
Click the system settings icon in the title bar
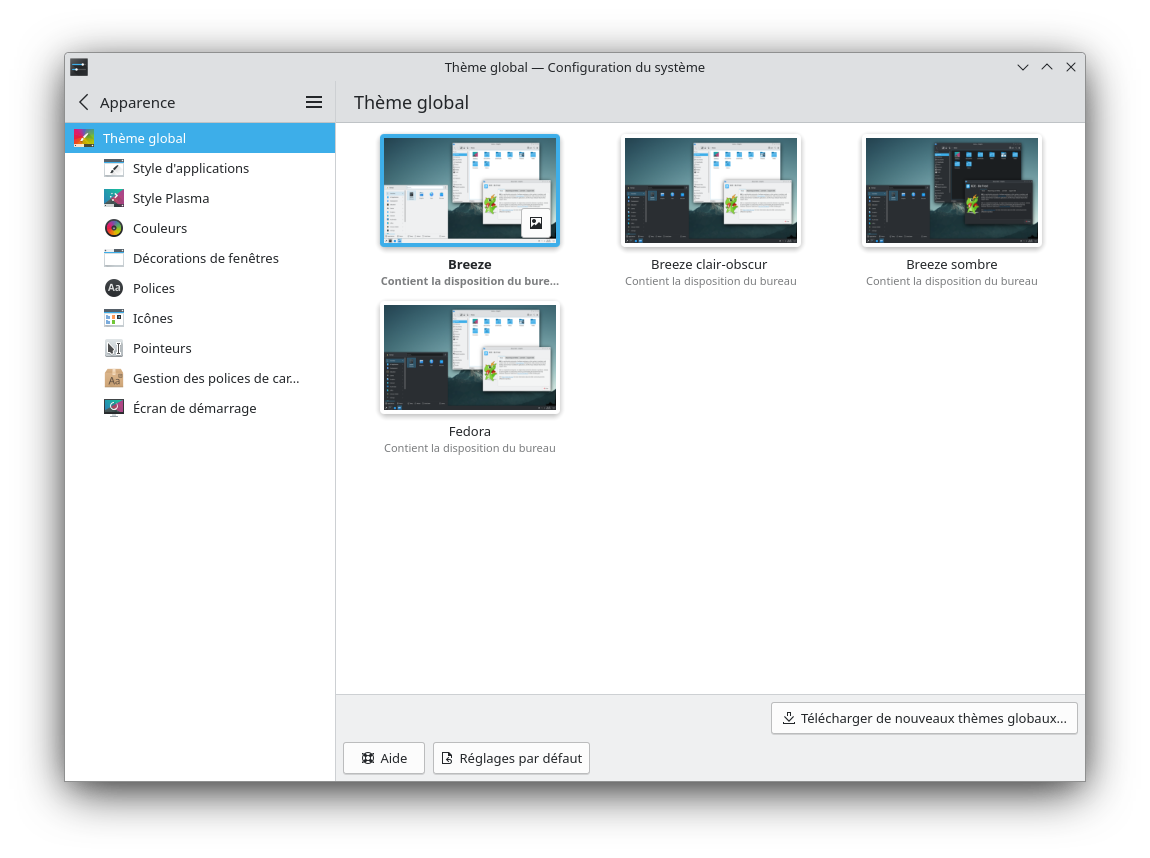pos(79,67)
